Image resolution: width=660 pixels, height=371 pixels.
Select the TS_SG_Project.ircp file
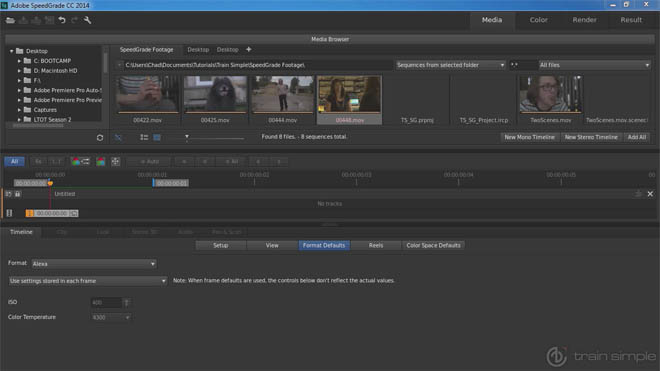tap(484, 99)
